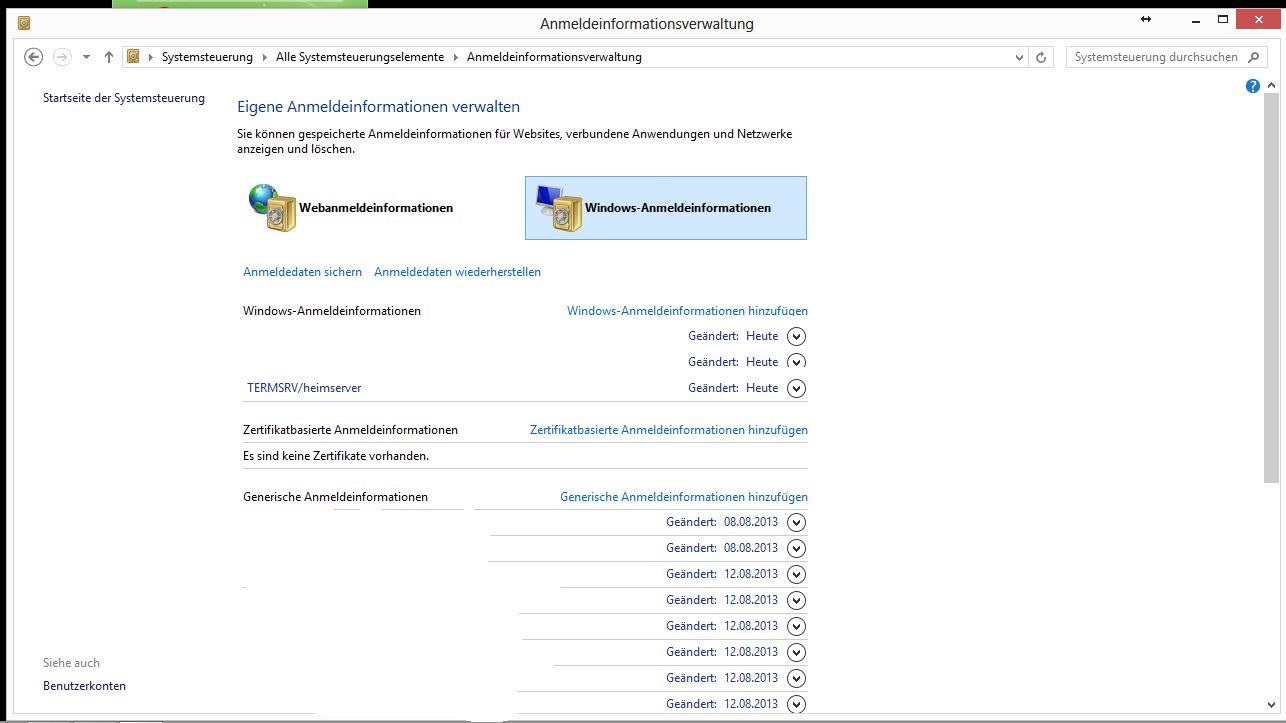Screen dimensions: 1286x723
Task: Maximize the Anmeldeinformationsverwaltung window
Action: [x=1222, y=19]
